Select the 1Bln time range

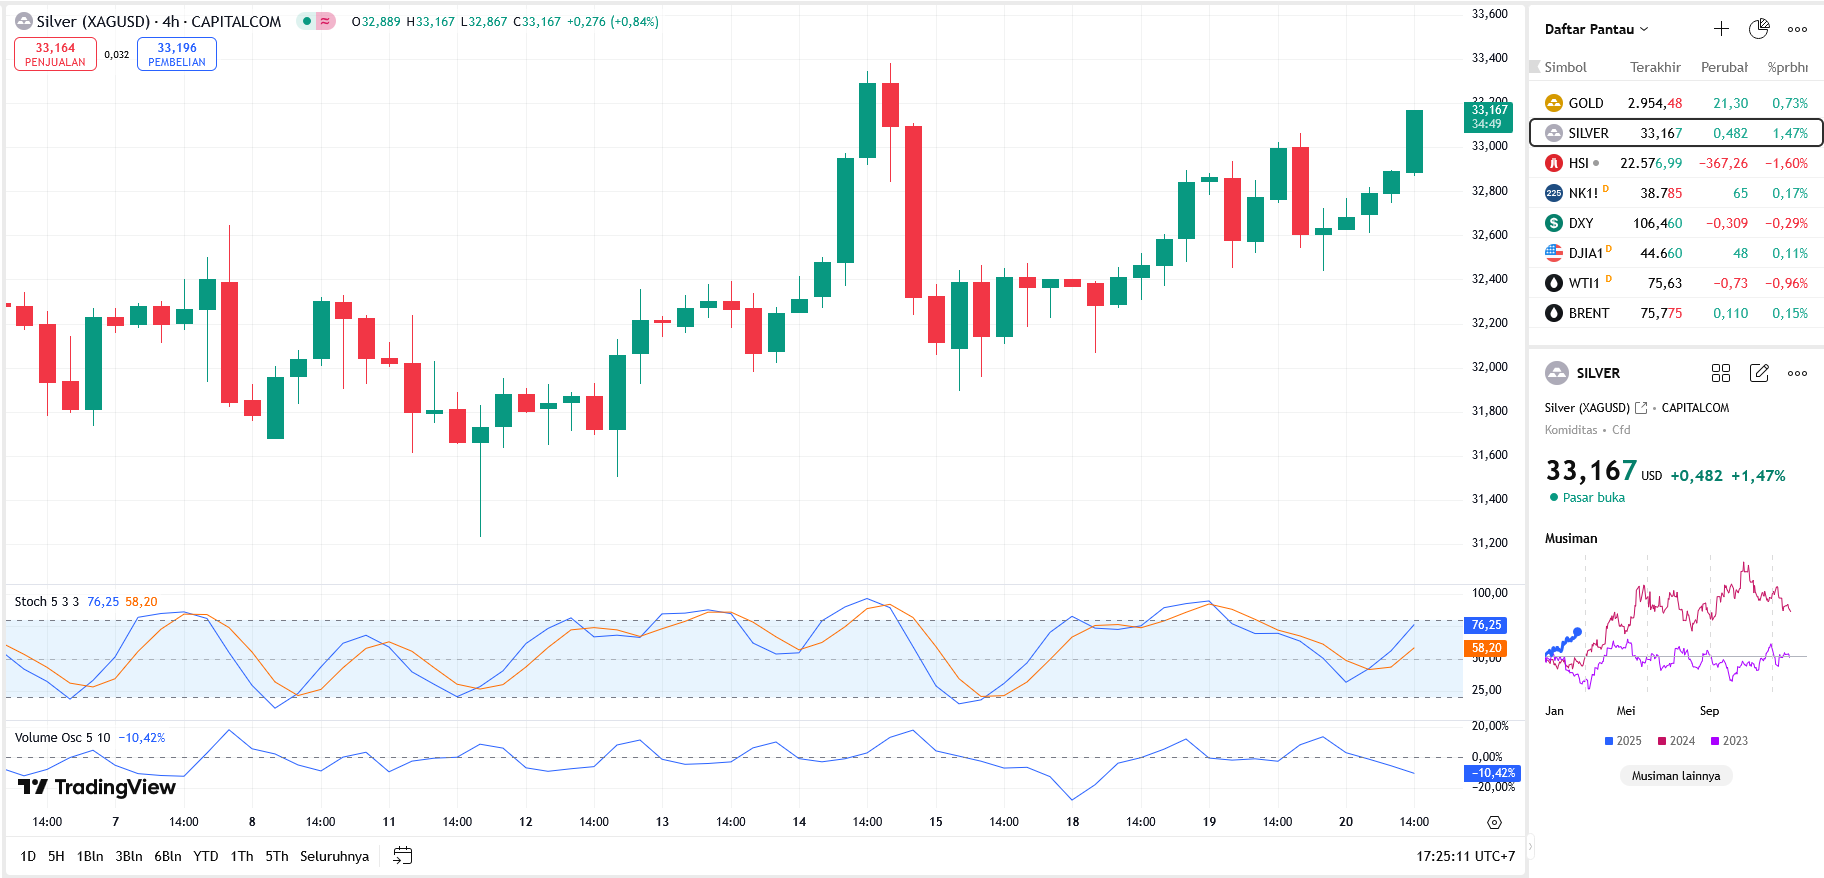[90, 856]
